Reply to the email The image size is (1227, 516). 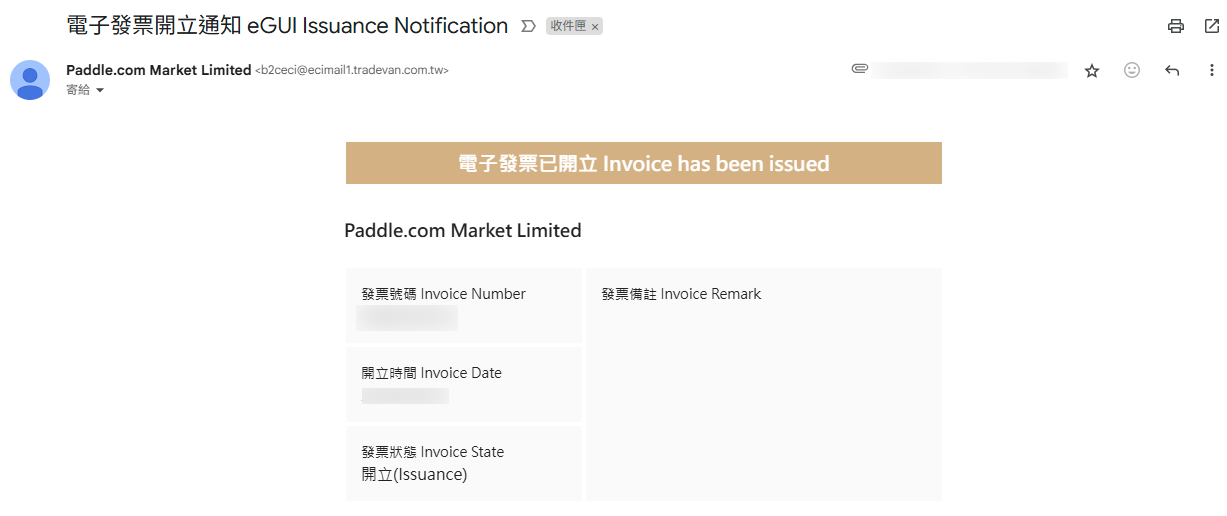pyautogui.click(x=1172, y=71)
